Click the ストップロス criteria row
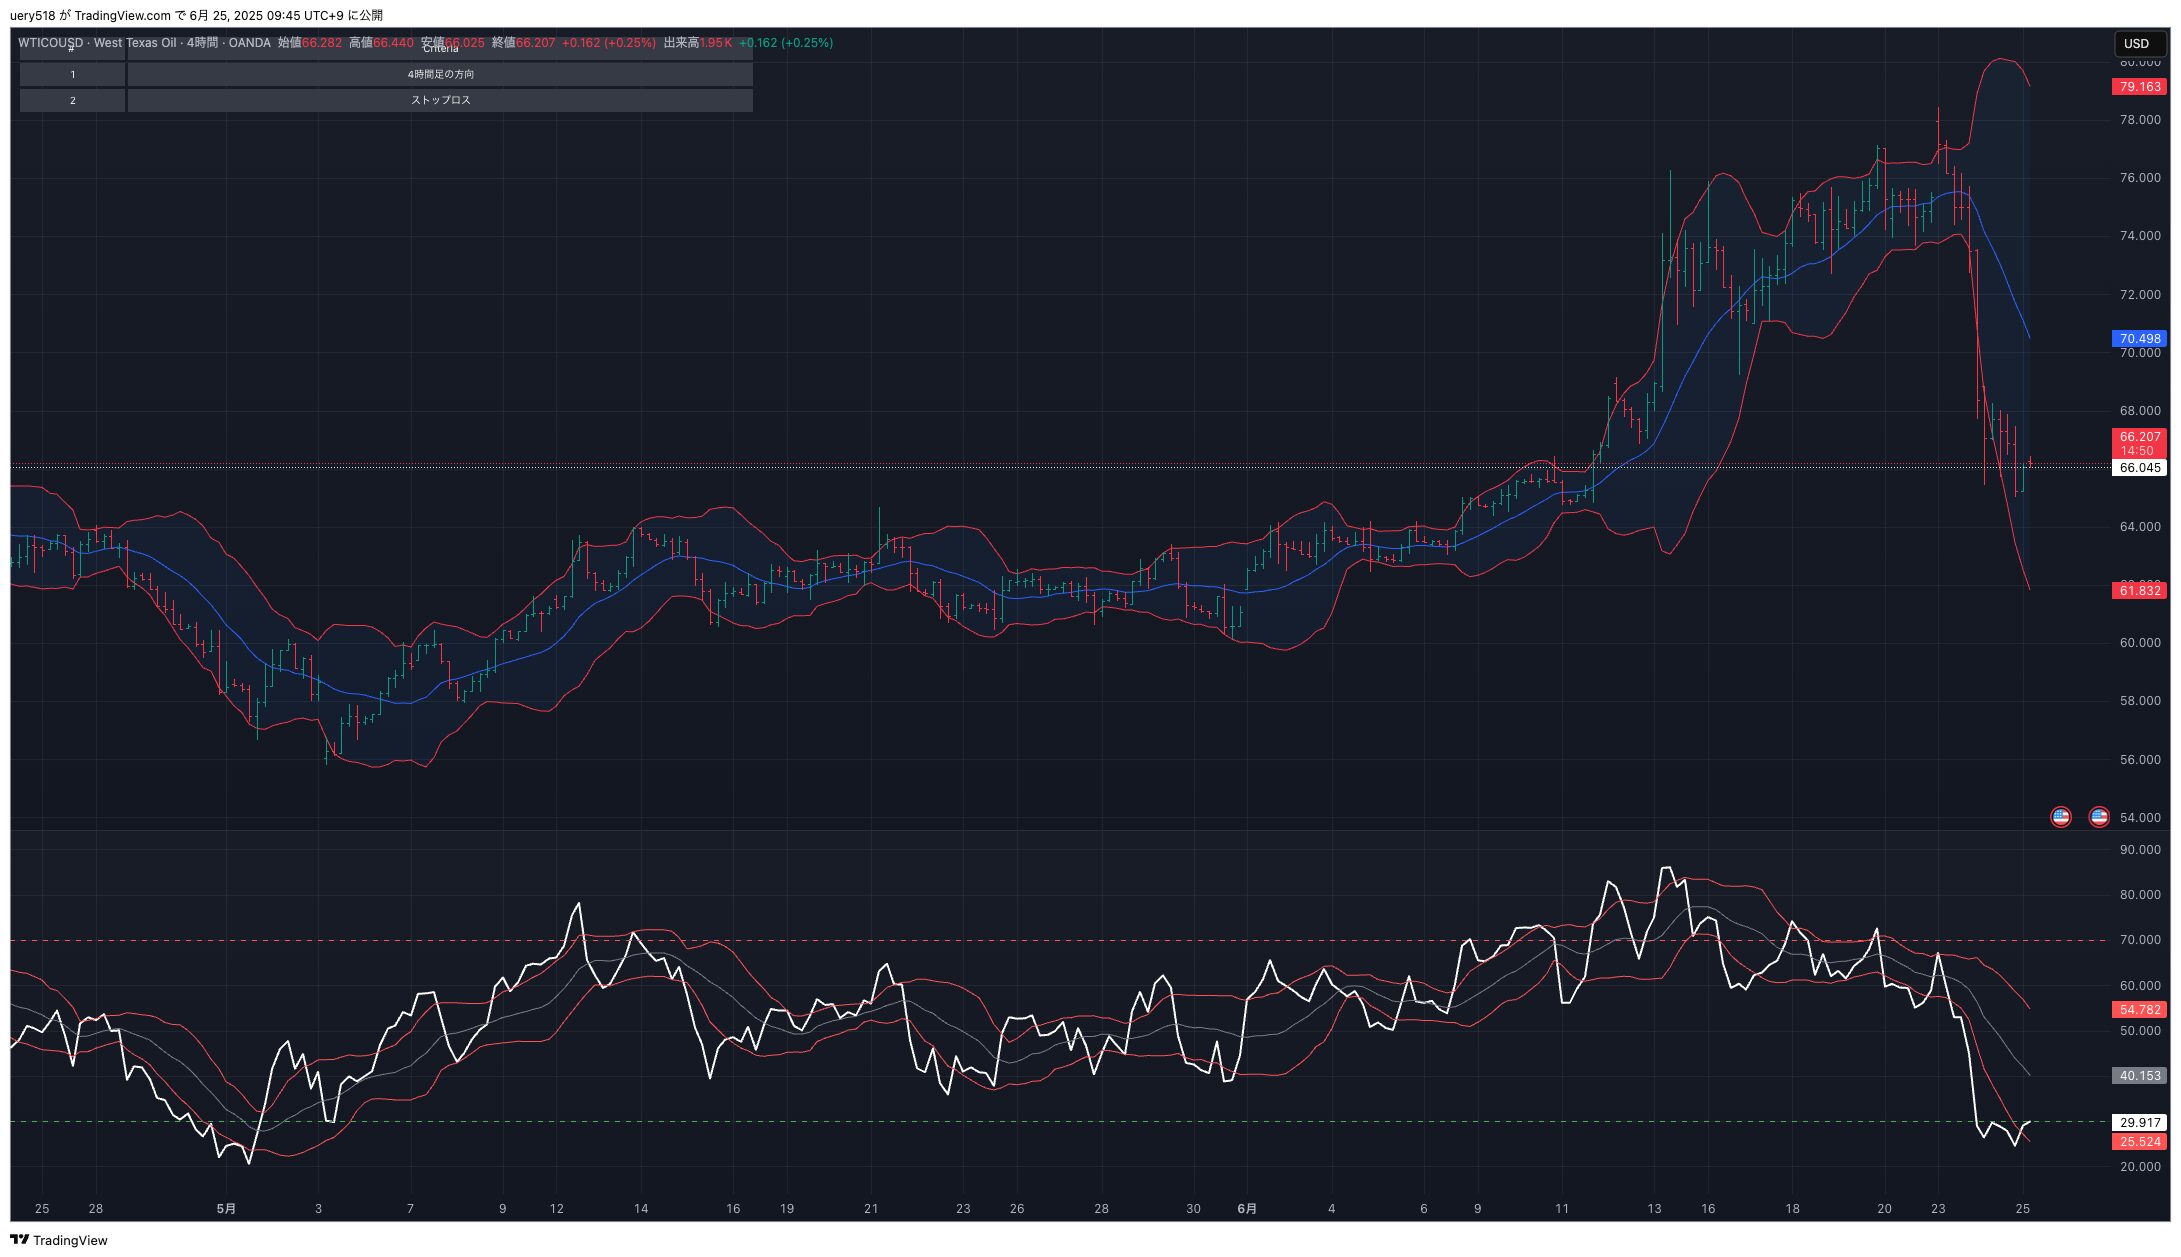The height and width of the screenshot is (1257, 2181). pos(440,100)
